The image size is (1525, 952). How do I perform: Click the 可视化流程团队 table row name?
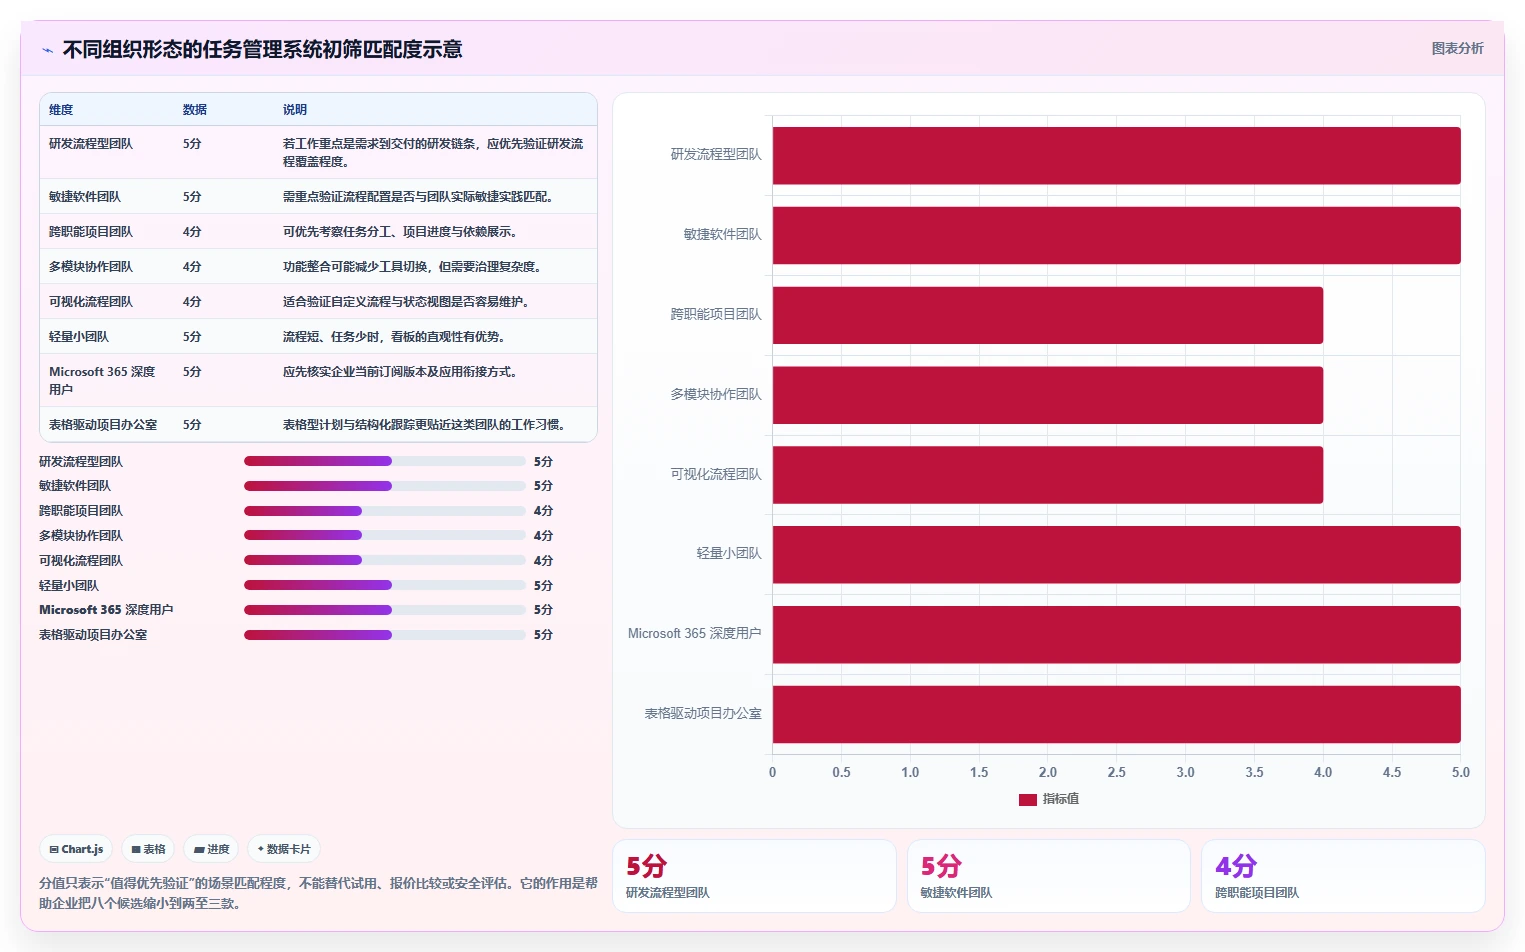(91, 302)
